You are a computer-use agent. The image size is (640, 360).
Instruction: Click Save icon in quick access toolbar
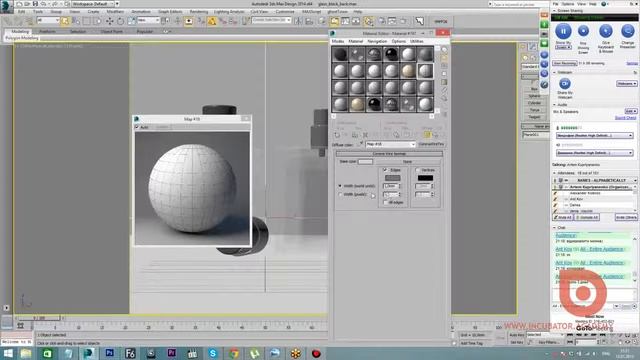[35, 4]
